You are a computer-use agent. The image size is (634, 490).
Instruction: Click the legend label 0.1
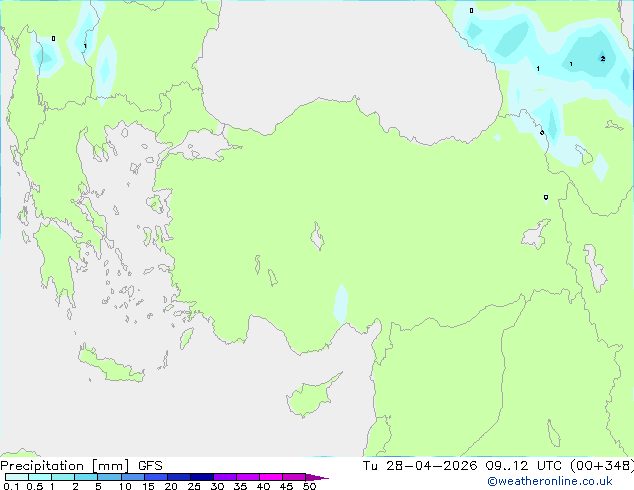[x=11, y=486]
